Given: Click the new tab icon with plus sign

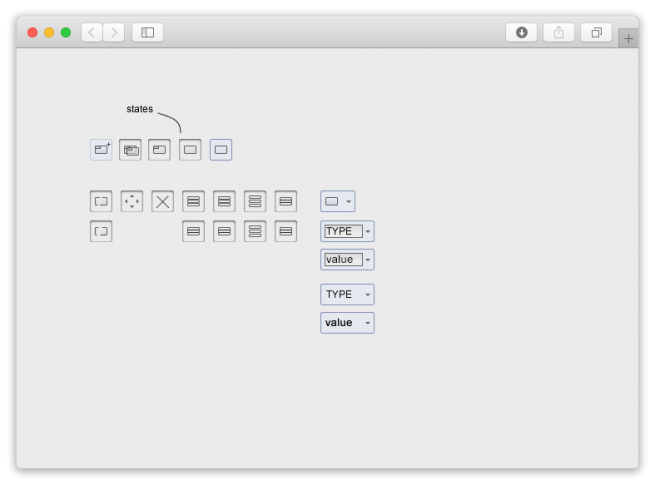Looking at the screenshot, I should pyautogui.click(x=101, y=150).
